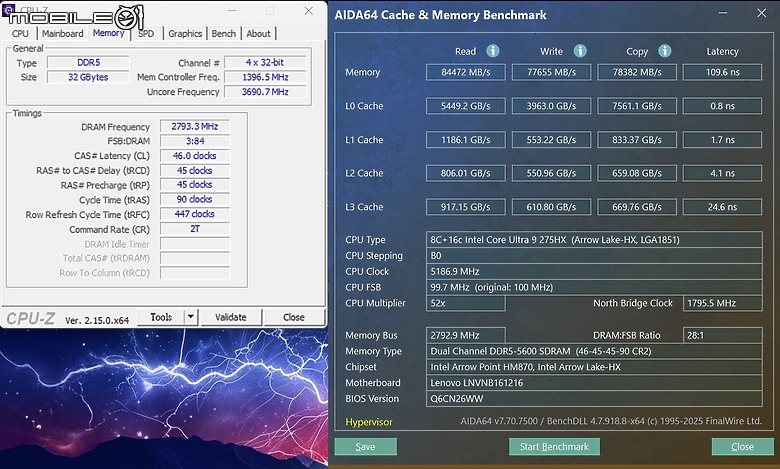Click the Cycle Time tRAS value 90 clocks
Viewport: 780px width, 469px height.
(195, 199)
